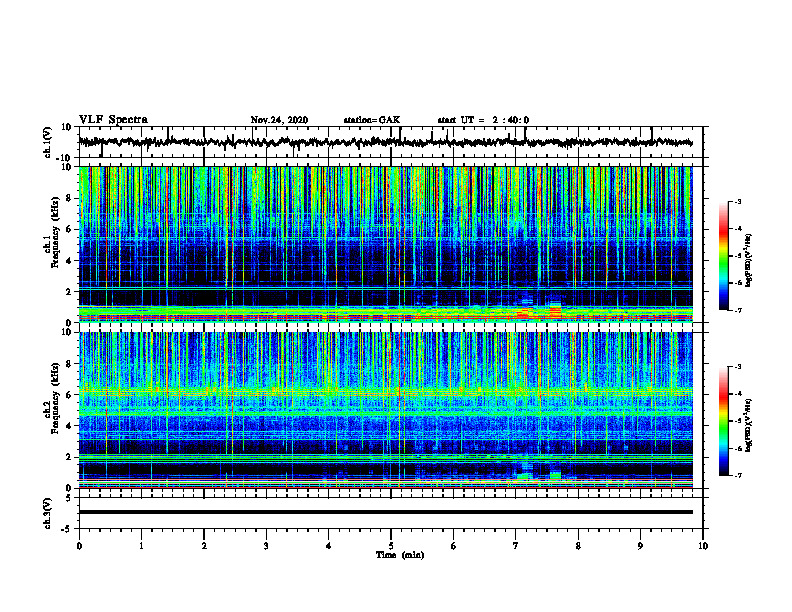The height and width of the screenshot is (612, 792).
Task: Click the "VLF Spectra" plot title
Action: [113, 120]
